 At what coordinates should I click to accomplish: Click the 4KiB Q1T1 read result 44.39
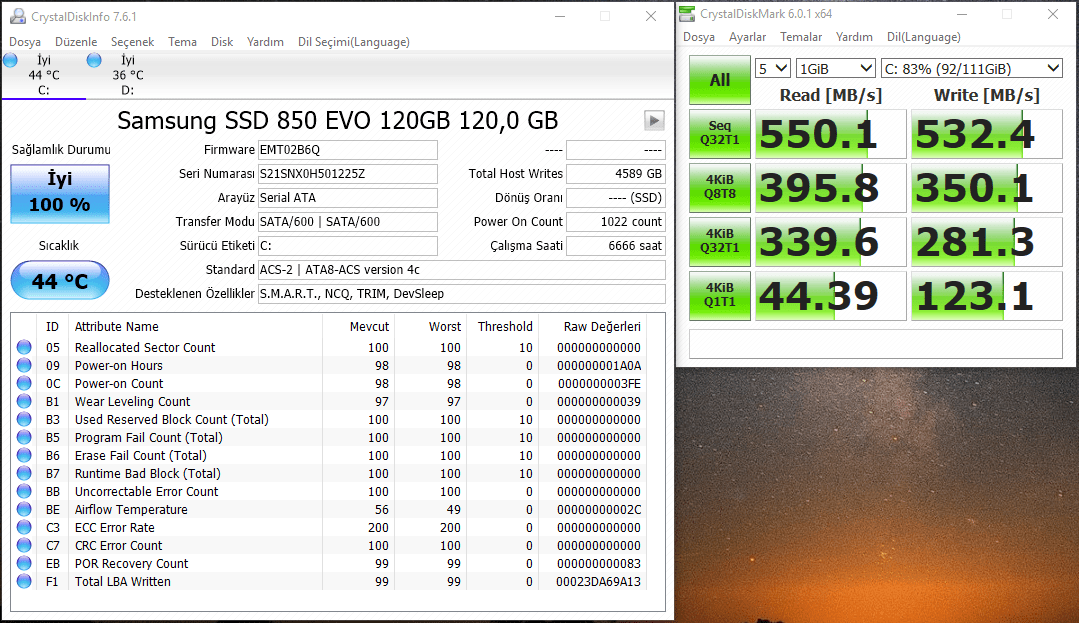(831, 296)
